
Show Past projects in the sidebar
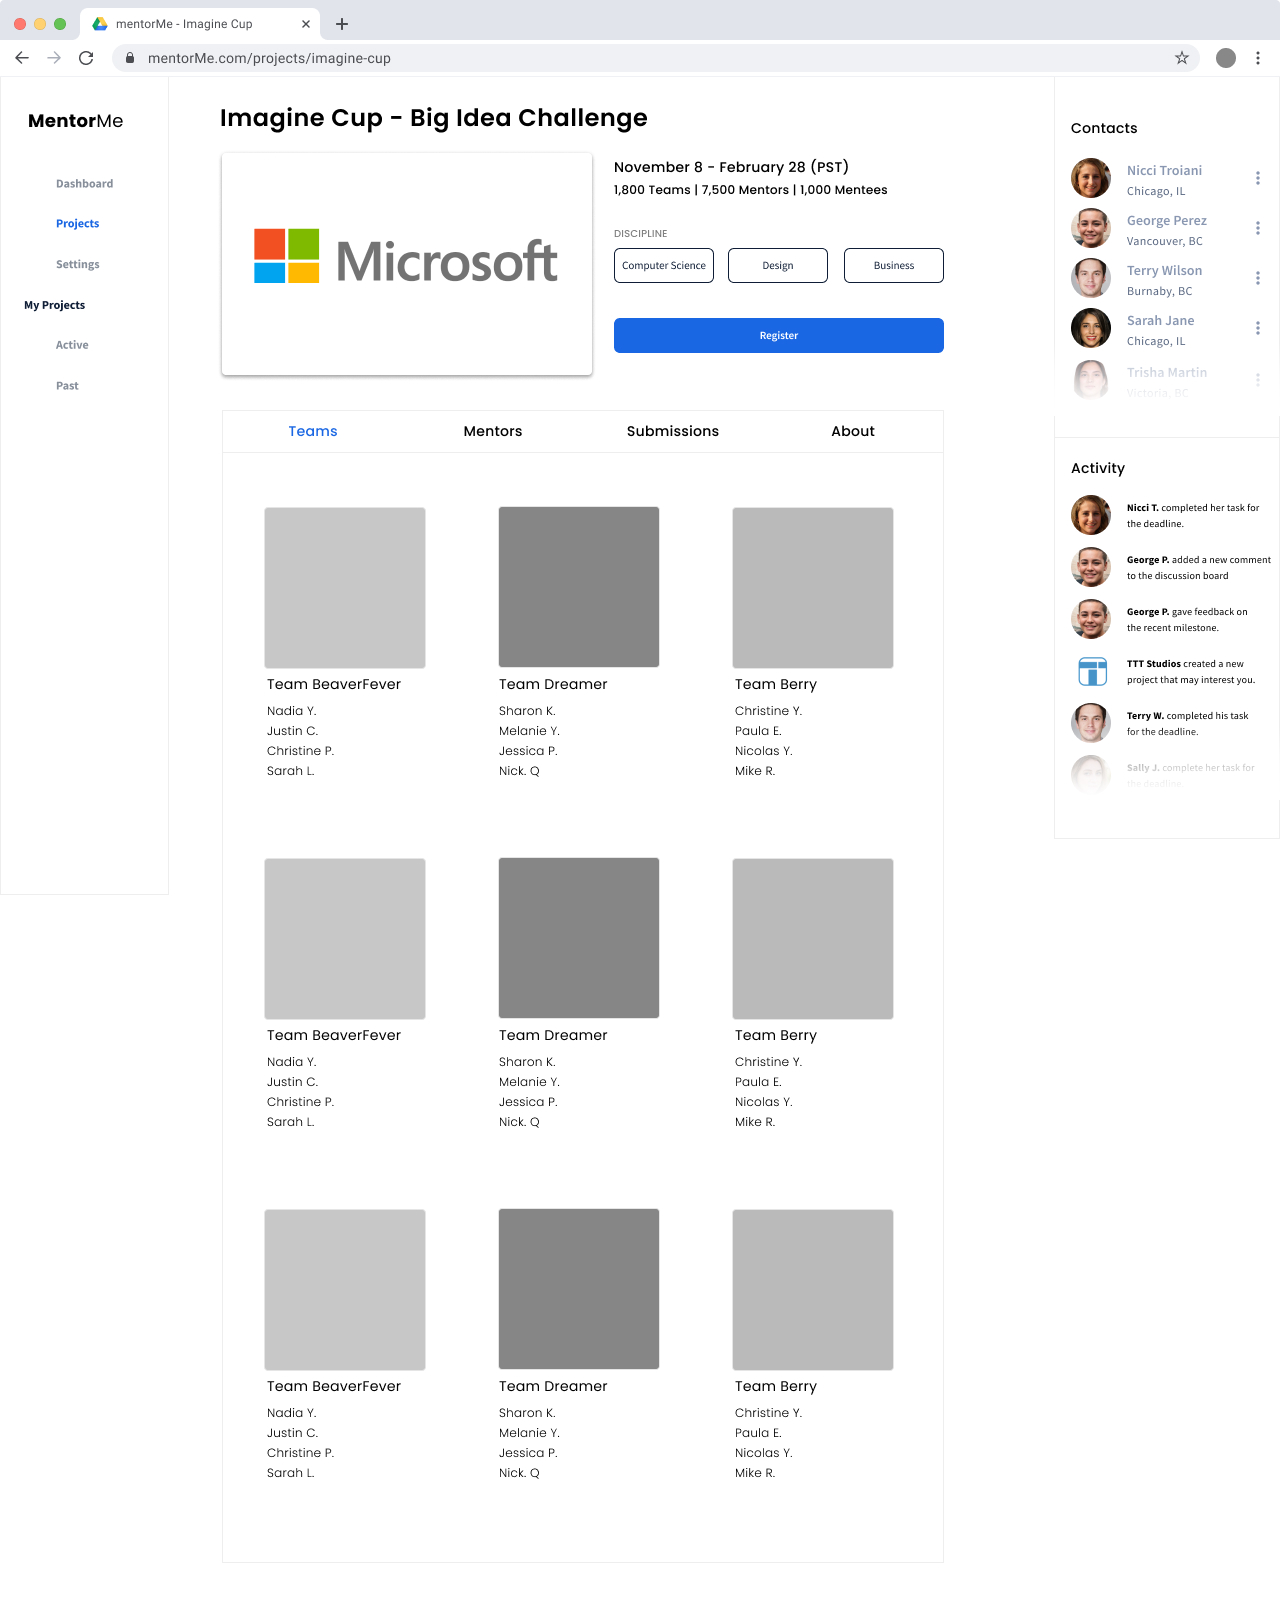pyautogui.click(x=67, y=386)
